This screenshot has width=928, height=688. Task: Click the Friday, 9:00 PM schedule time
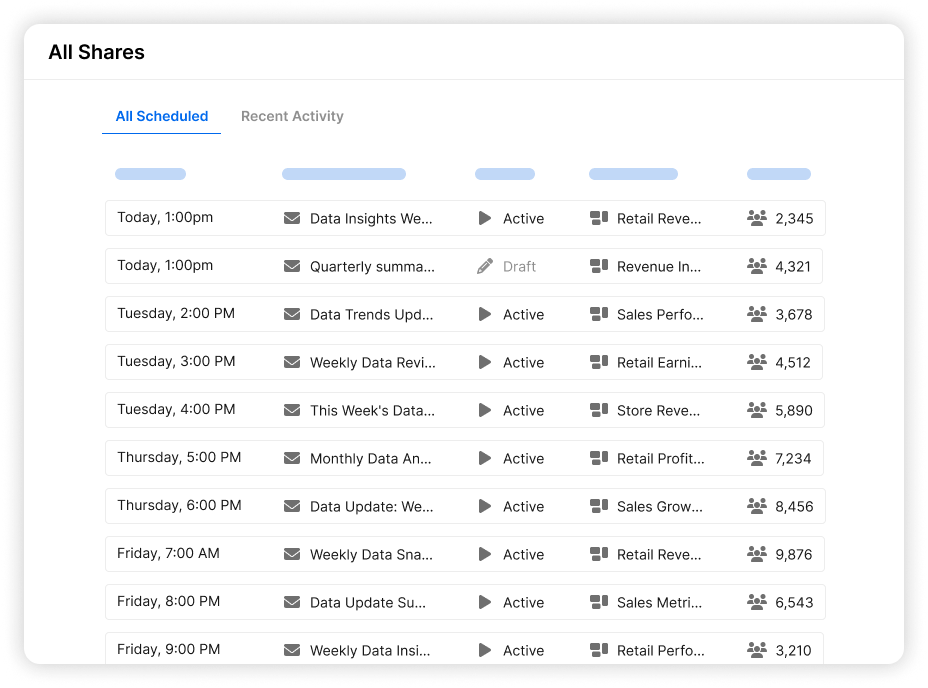tap(168, 649)
